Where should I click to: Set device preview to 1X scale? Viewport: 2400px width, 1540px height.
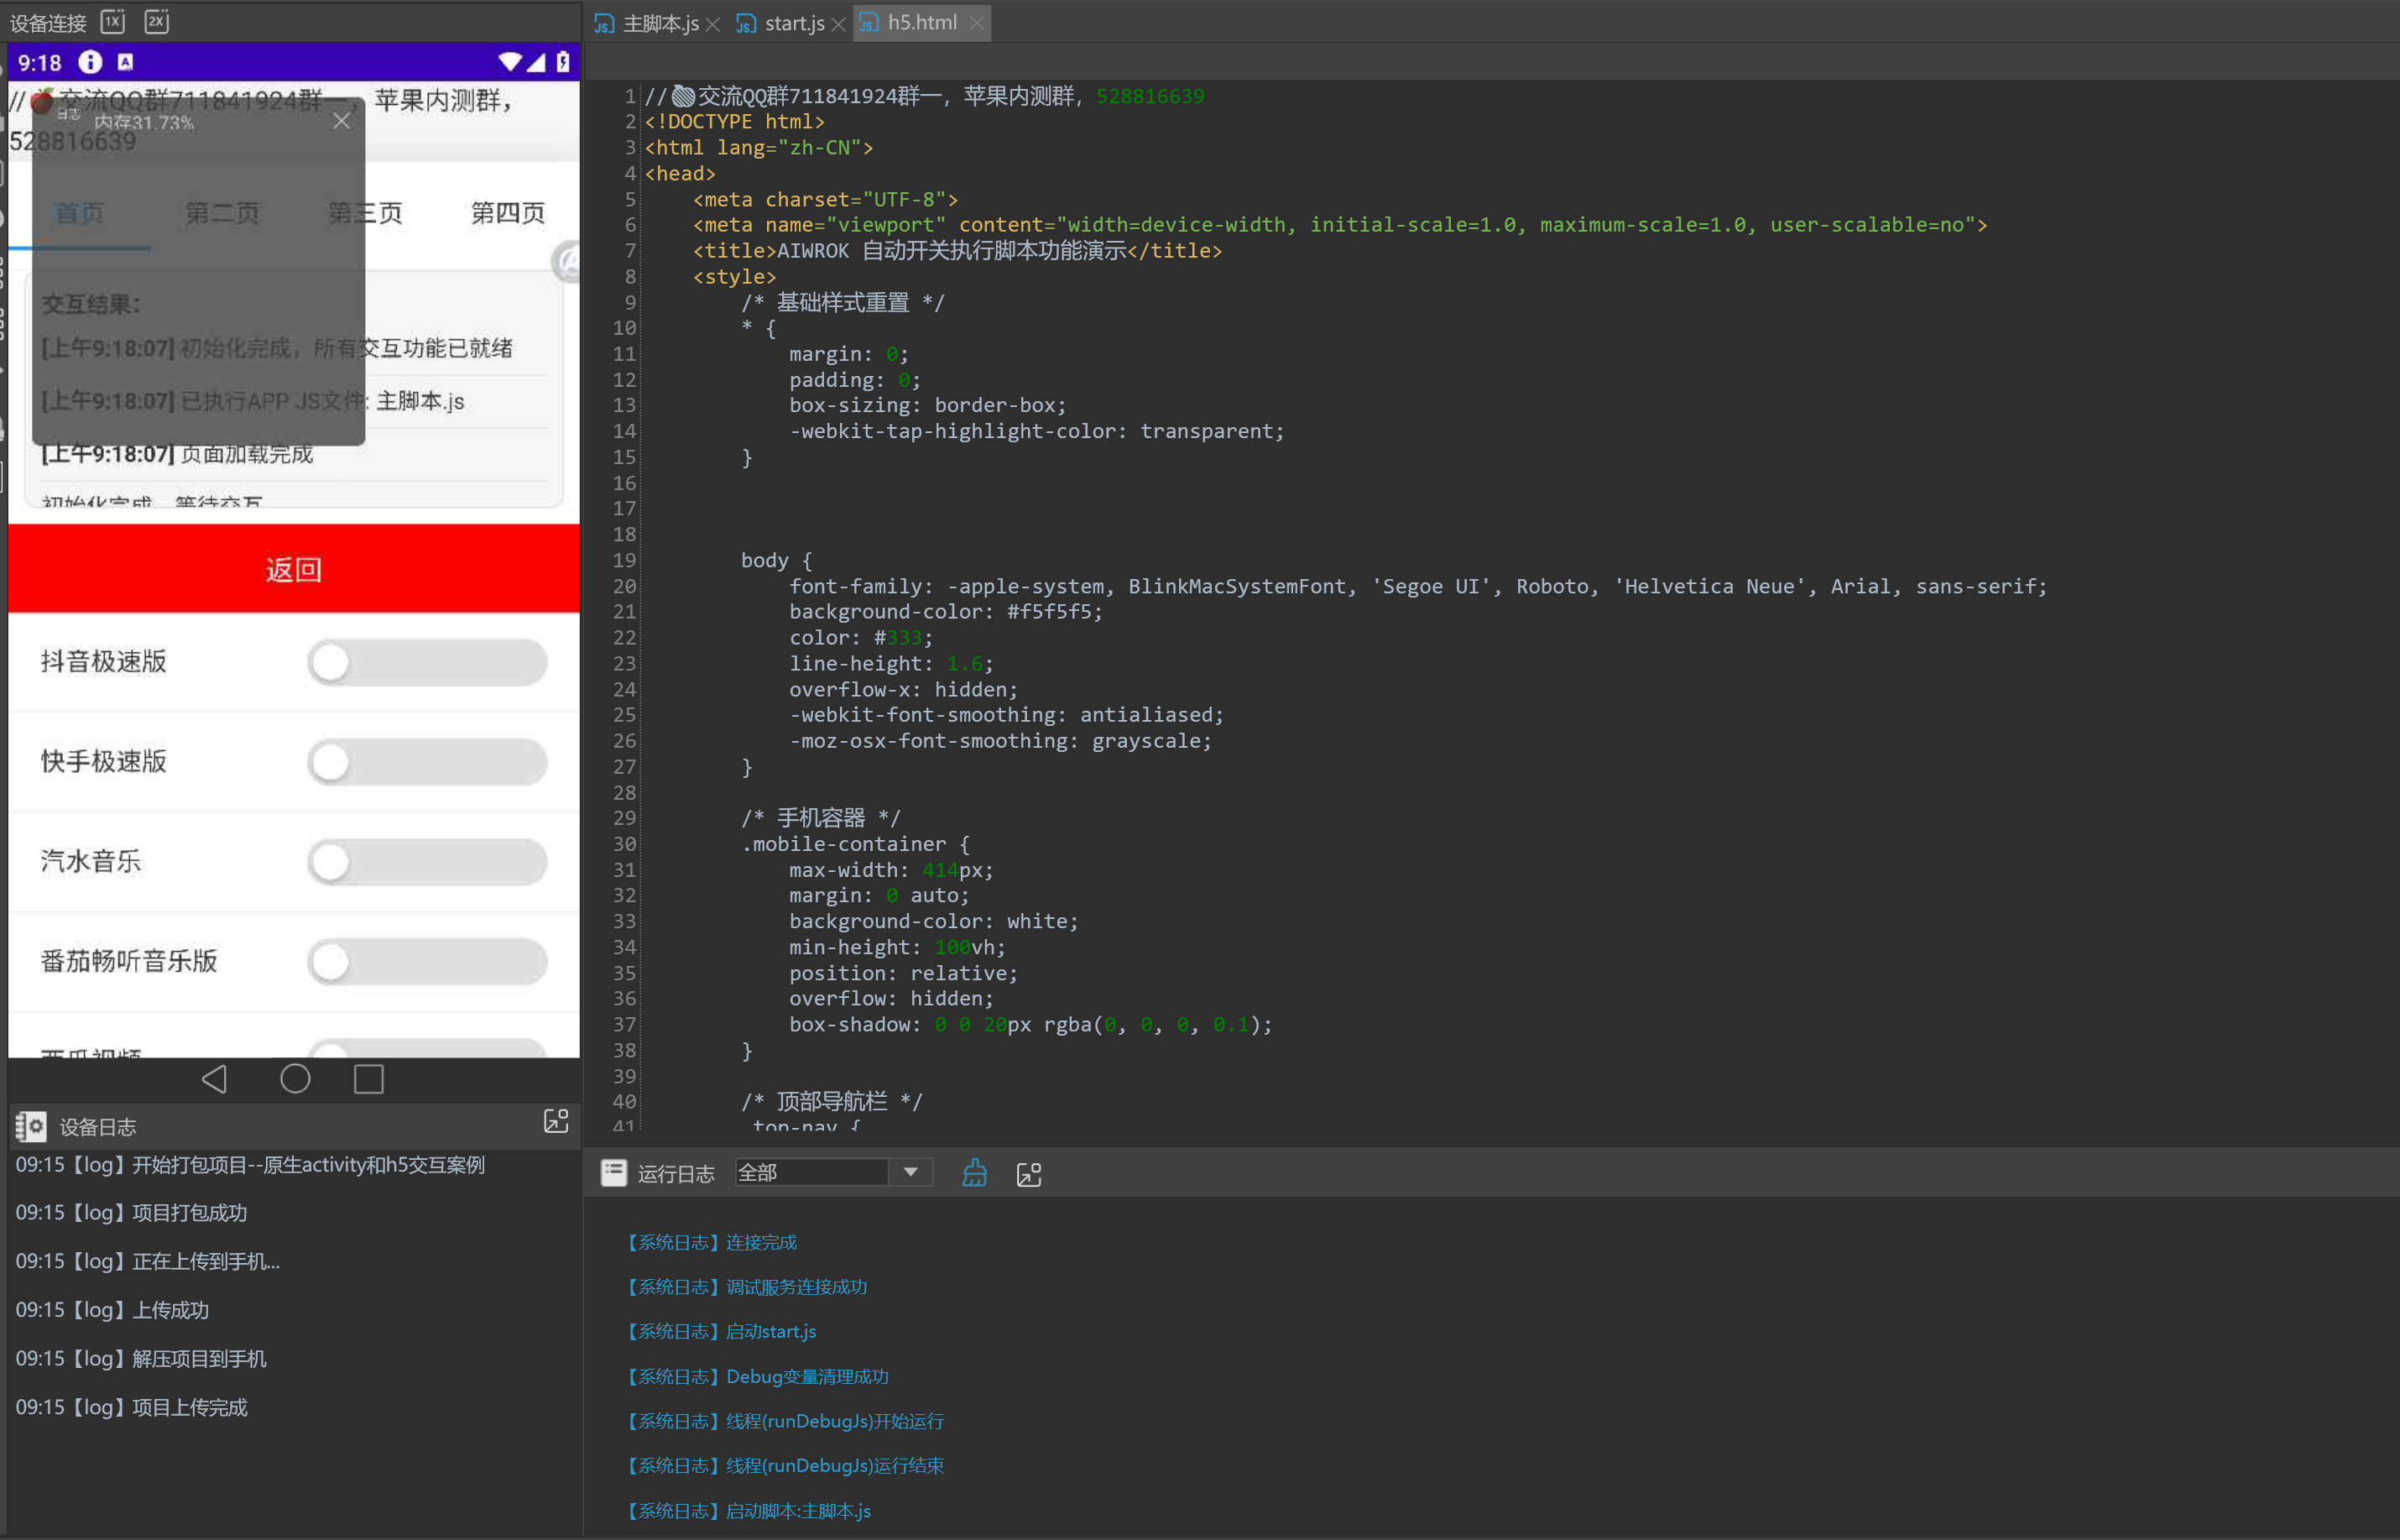pos(113,21)
